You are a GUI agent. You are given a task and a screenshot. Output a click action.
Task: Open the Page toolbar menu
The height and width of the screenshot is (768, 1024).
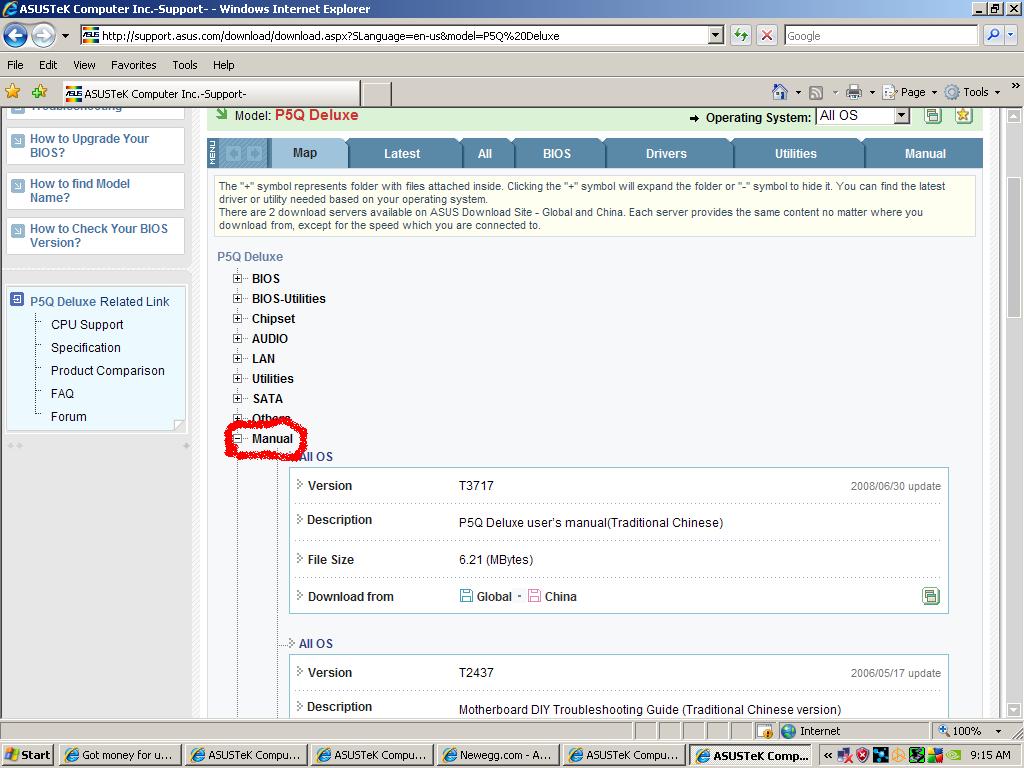coord(912,92)
